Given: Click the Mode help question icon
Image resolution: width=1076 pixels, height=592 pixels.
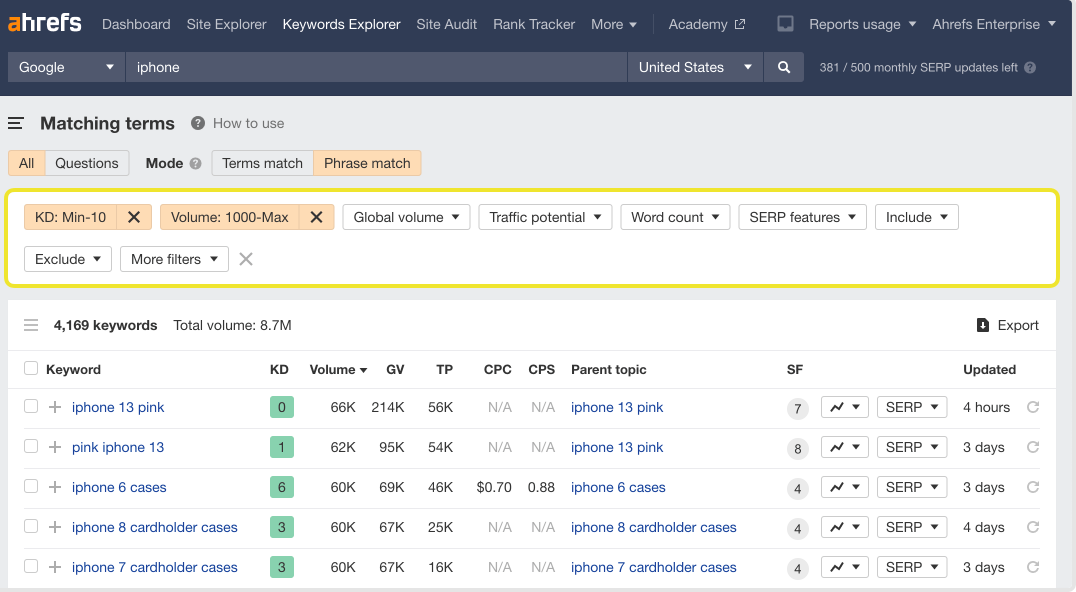Looking at the screenshot, I should point(196,163).
